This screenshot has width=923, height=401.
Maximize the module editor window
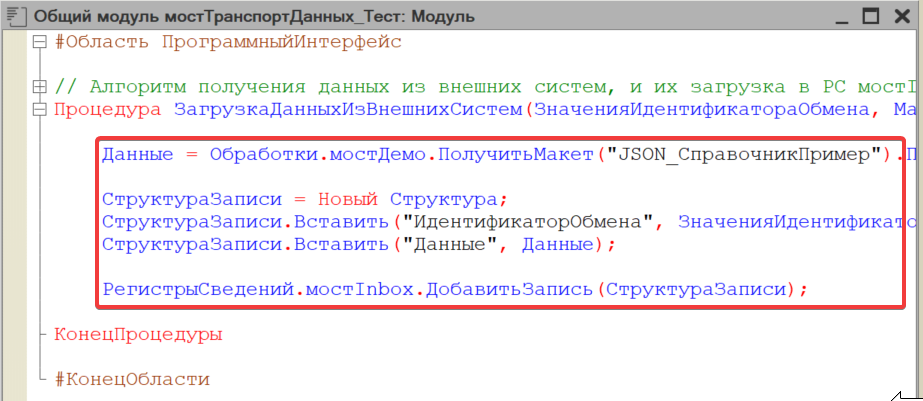[x=871, y=16]
